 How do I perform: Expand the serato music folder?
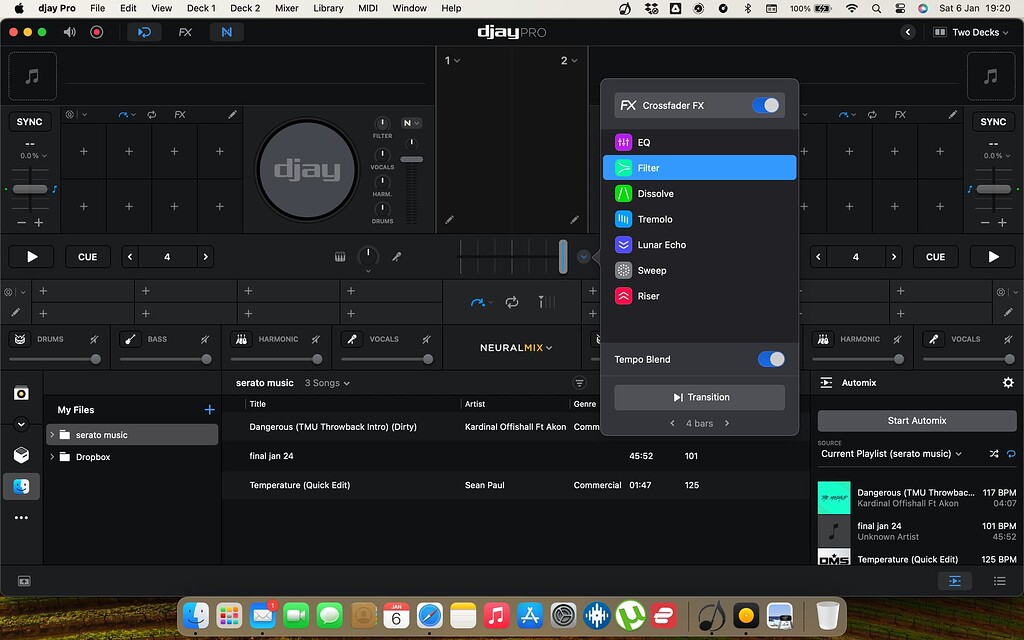point(52,435)
